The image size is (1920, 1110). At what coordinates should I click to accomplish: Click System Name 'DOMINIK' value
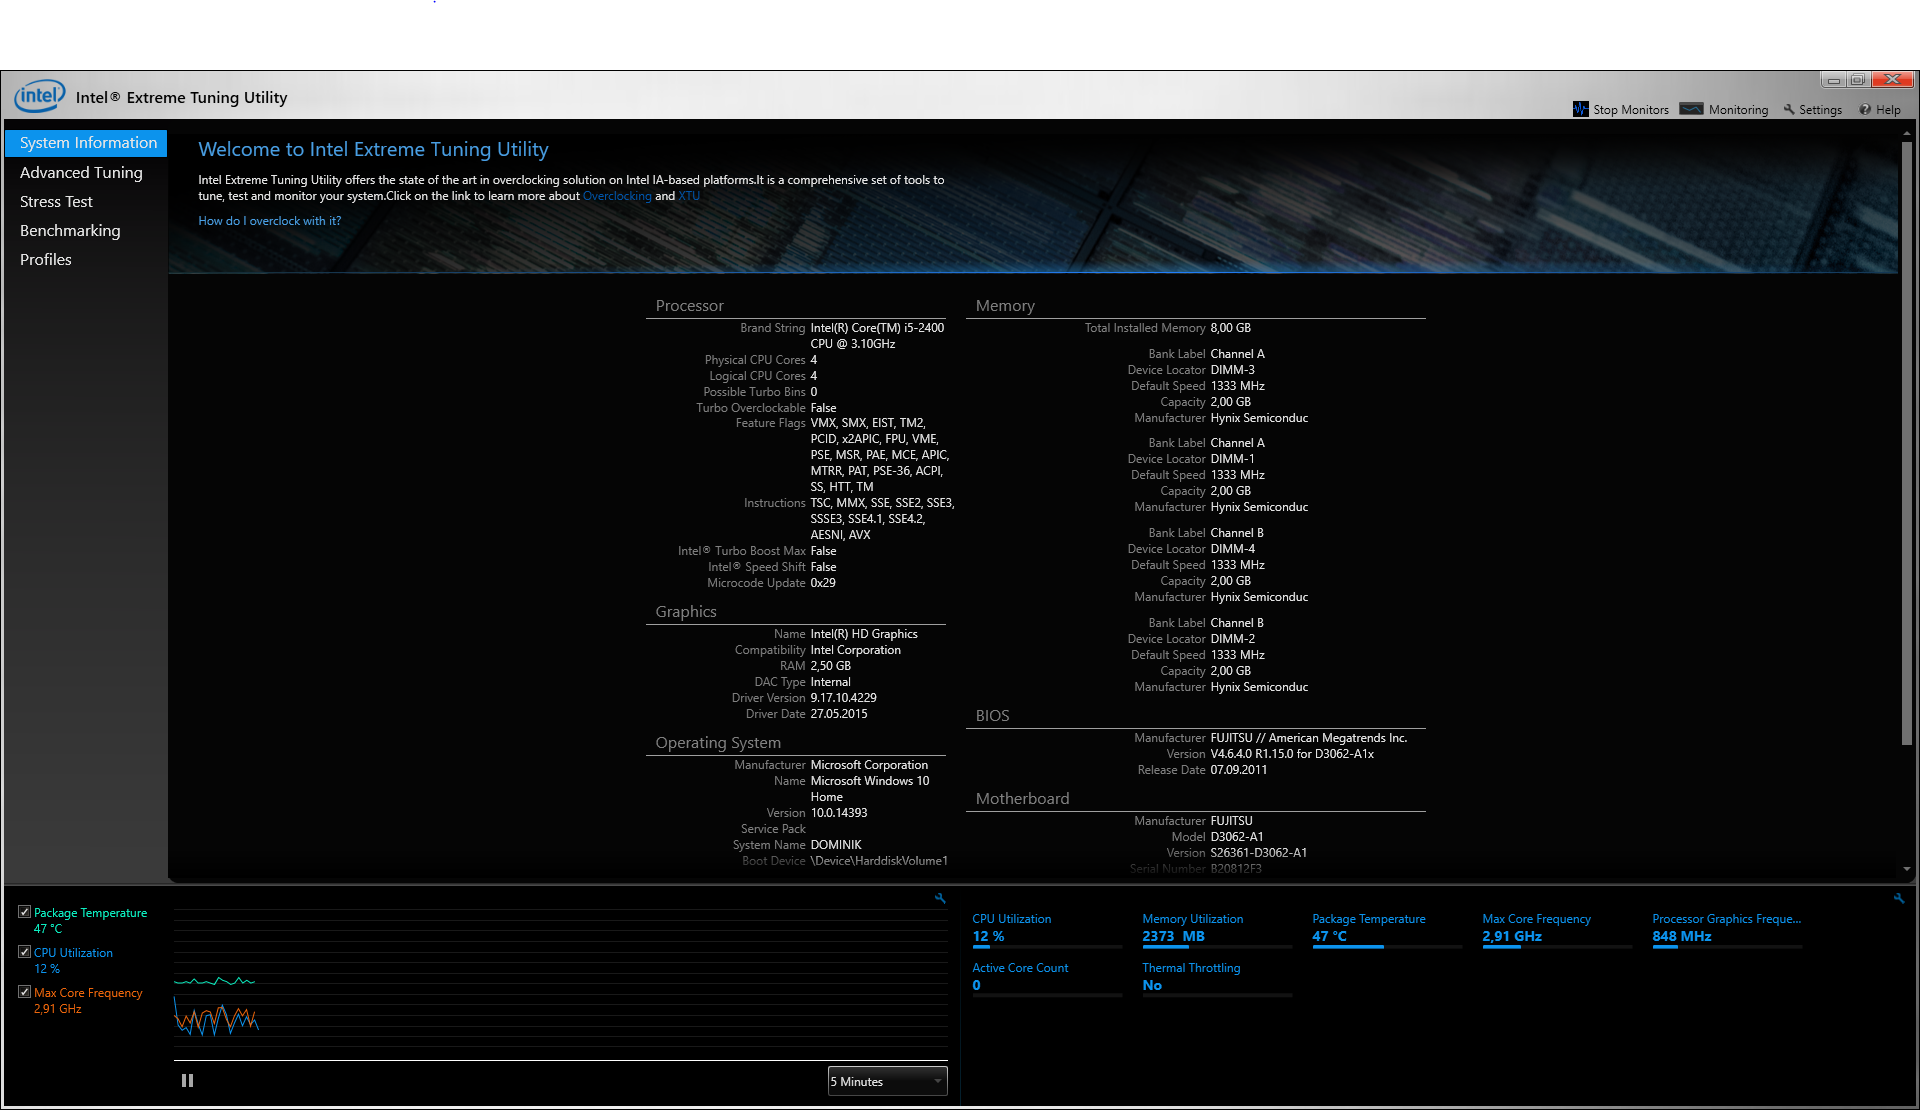click(835, 845)
